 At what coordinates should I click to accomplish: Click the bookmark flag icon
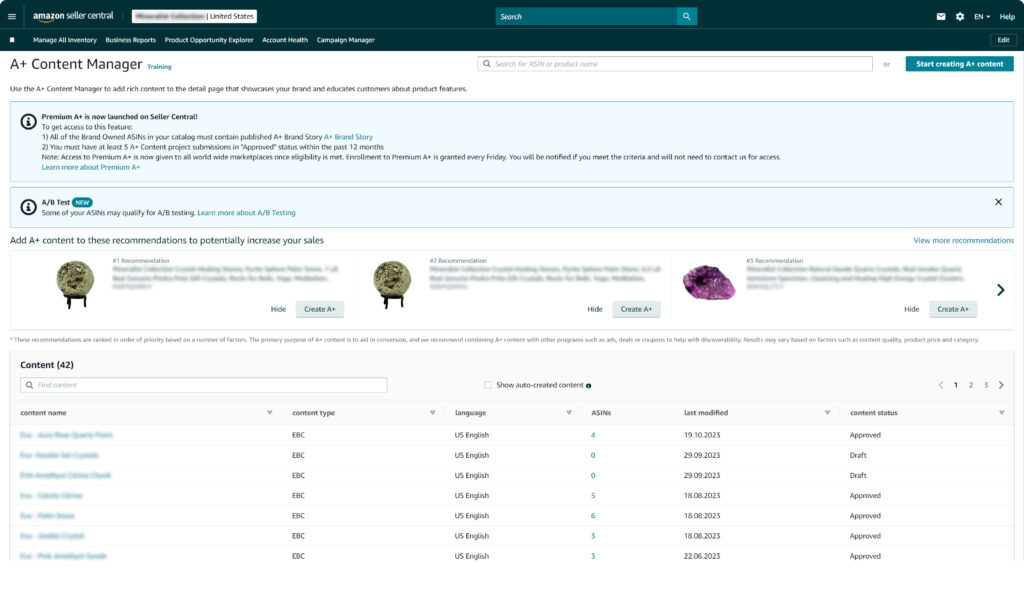point(12,40)
